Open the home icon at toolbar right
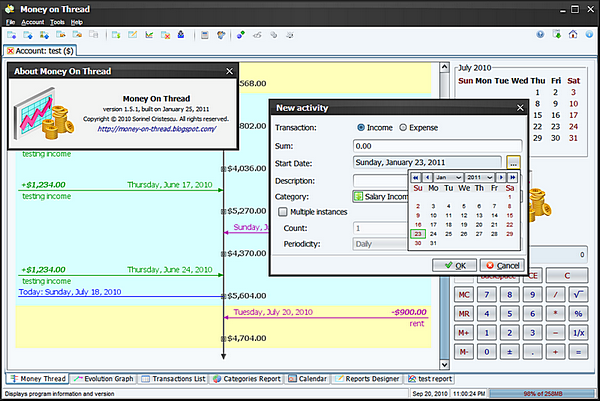Viewport: 600px width, 401px height. pyautogui.click(x=573, y=34)
